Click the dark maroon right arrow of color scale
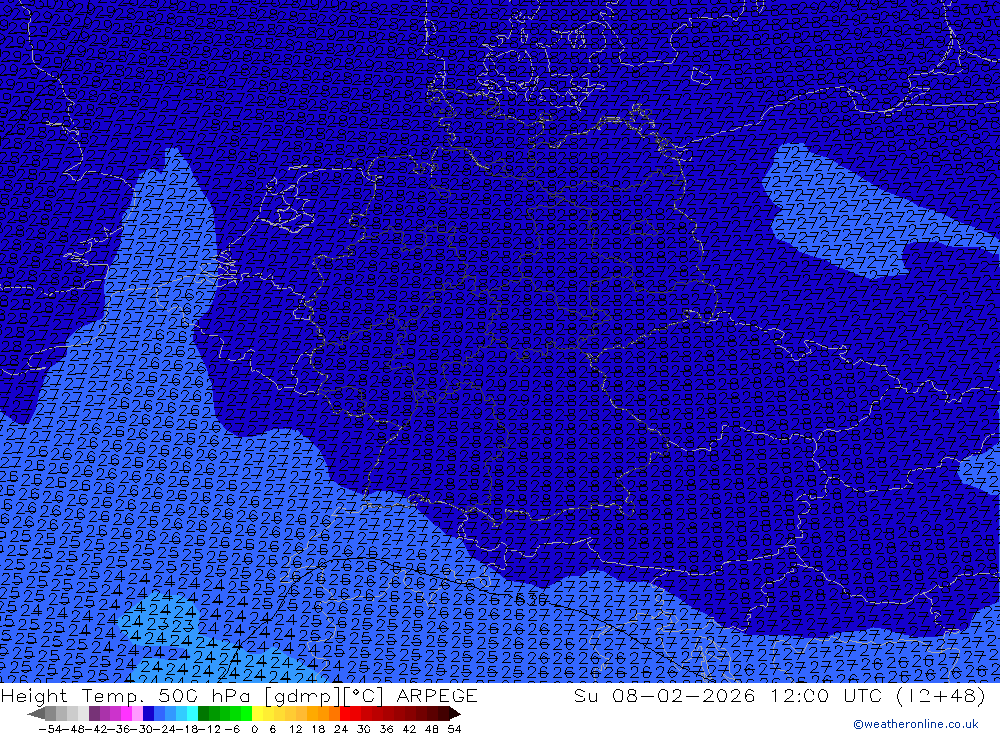 click(455, 714)
